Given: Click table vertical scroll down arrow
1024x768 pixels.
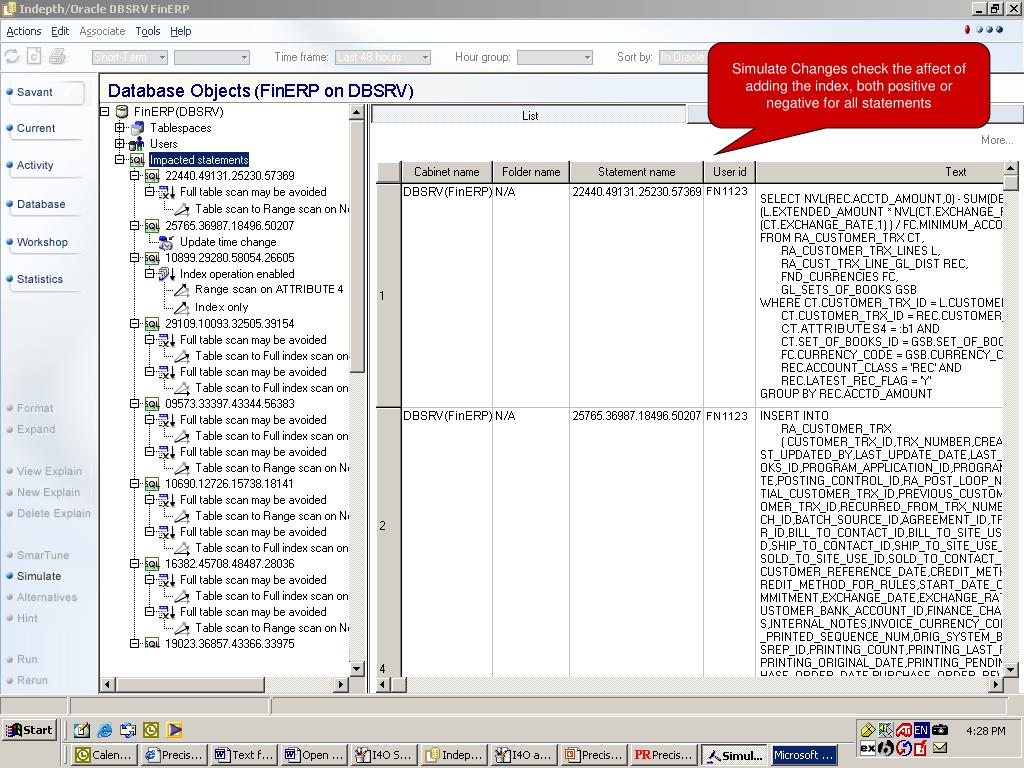Looking at the screenshot, I should 1010,669.
